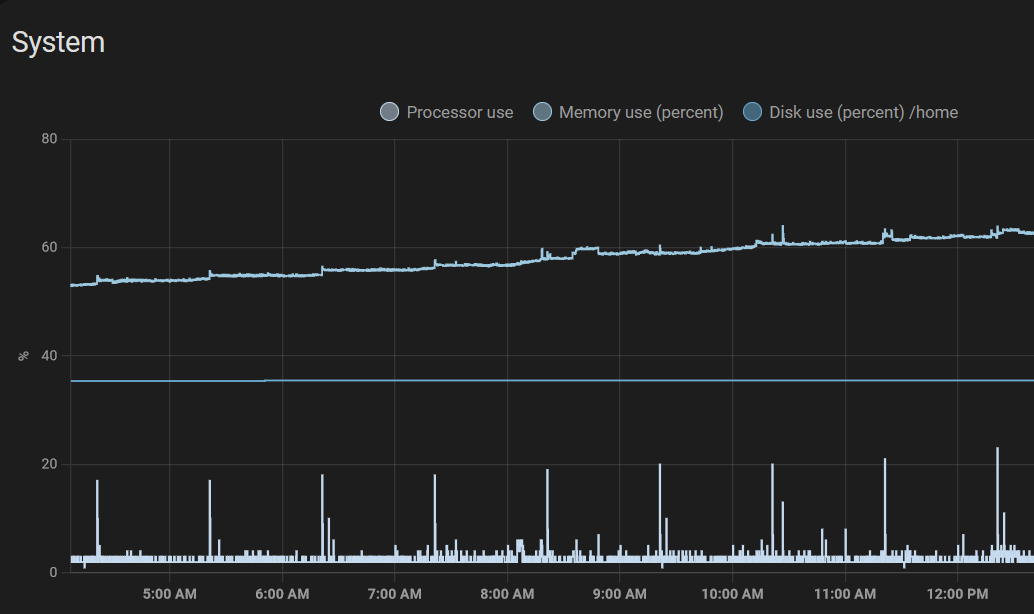Open the memory line peak near 10:30 AM

(x=781, y=228)
